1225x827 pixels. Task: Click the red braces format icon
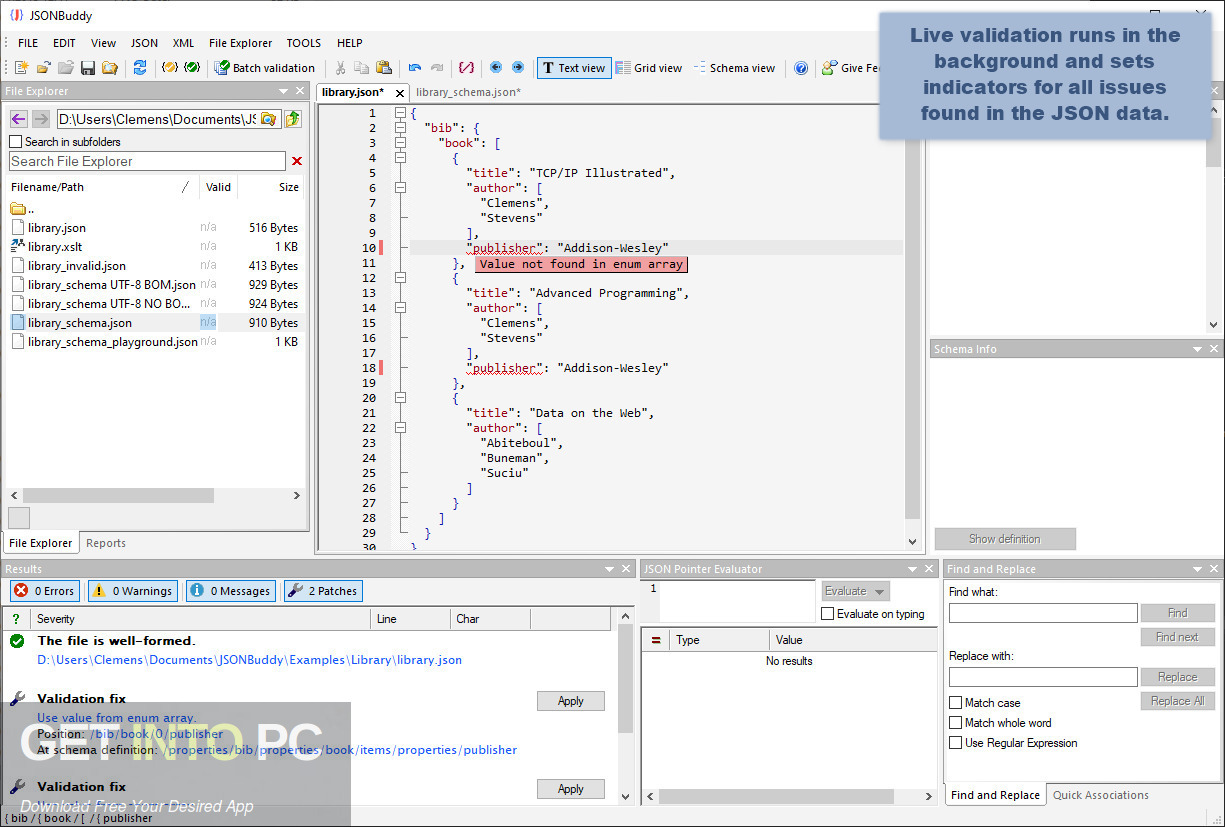tap(466, 68)
